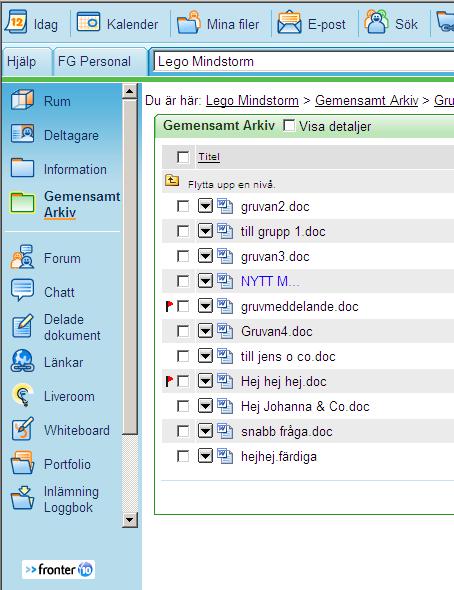
Task: Click the red flag beside gruvmeddelande.doc
Action: pos(169,306)
